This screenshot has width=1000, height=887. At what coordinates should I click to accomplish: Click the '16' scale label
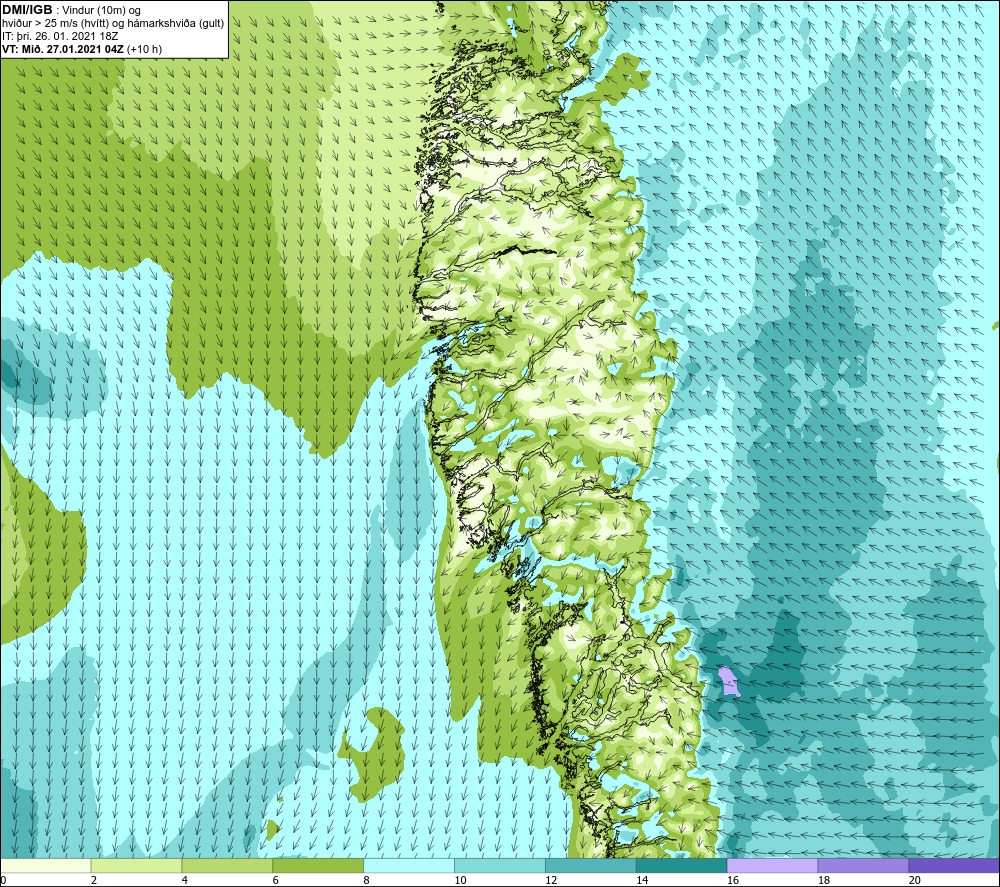(x=733, y=880)
